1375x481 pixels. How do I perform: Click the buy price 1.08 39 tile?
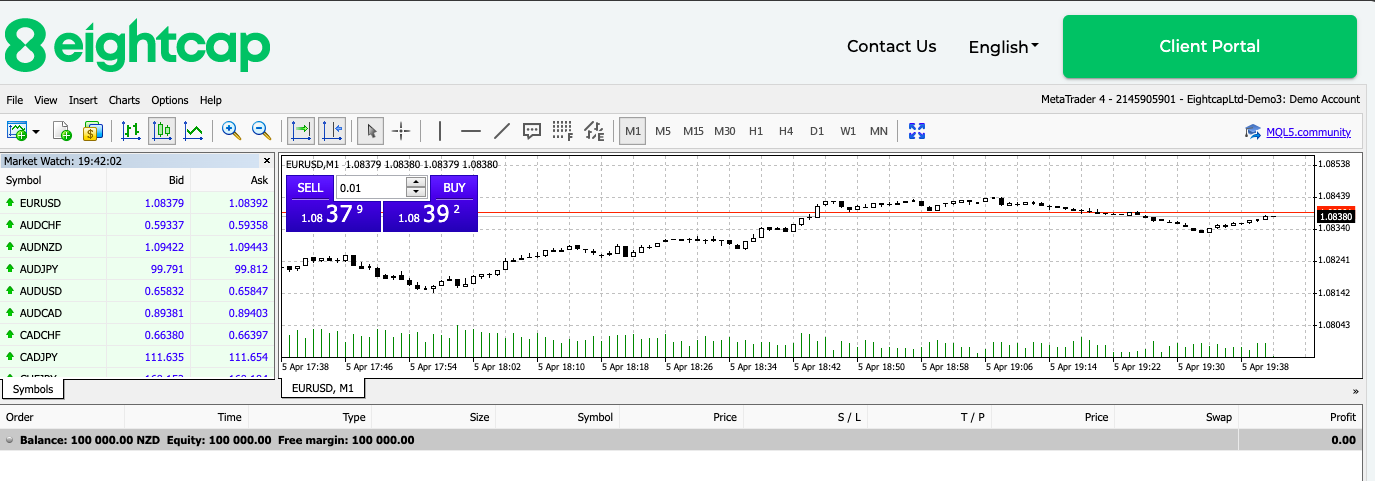(x=430, y=215)
